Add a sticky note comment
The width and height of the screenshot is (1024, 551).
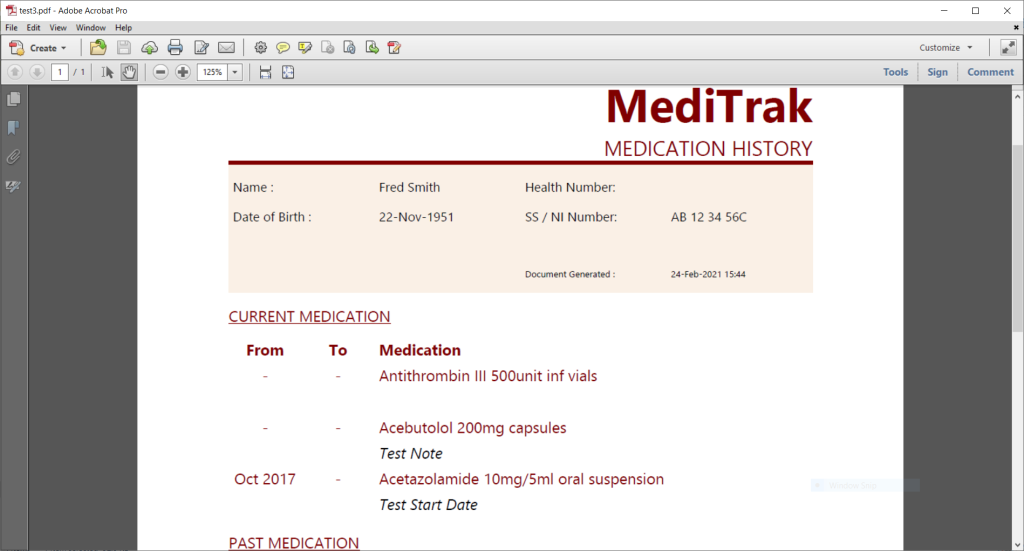(x=283, y=48)
